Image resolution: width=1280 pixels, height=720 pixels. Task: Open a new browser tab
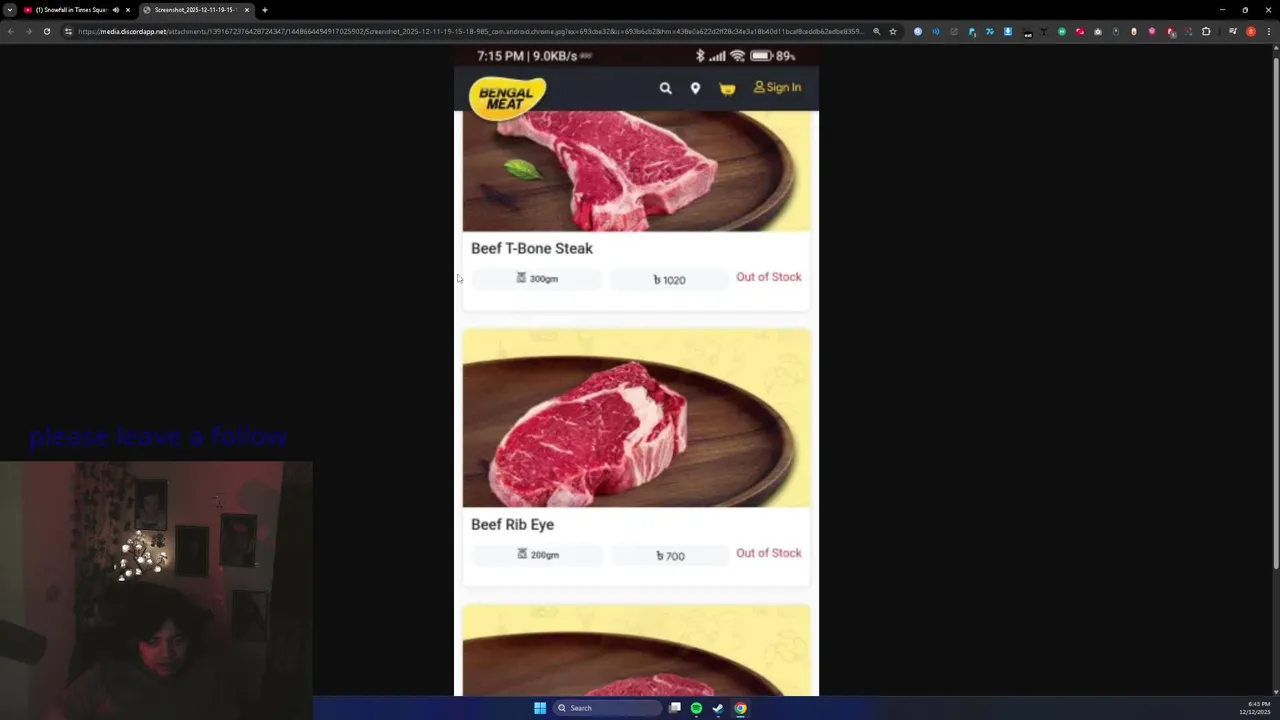pos(265,10)
